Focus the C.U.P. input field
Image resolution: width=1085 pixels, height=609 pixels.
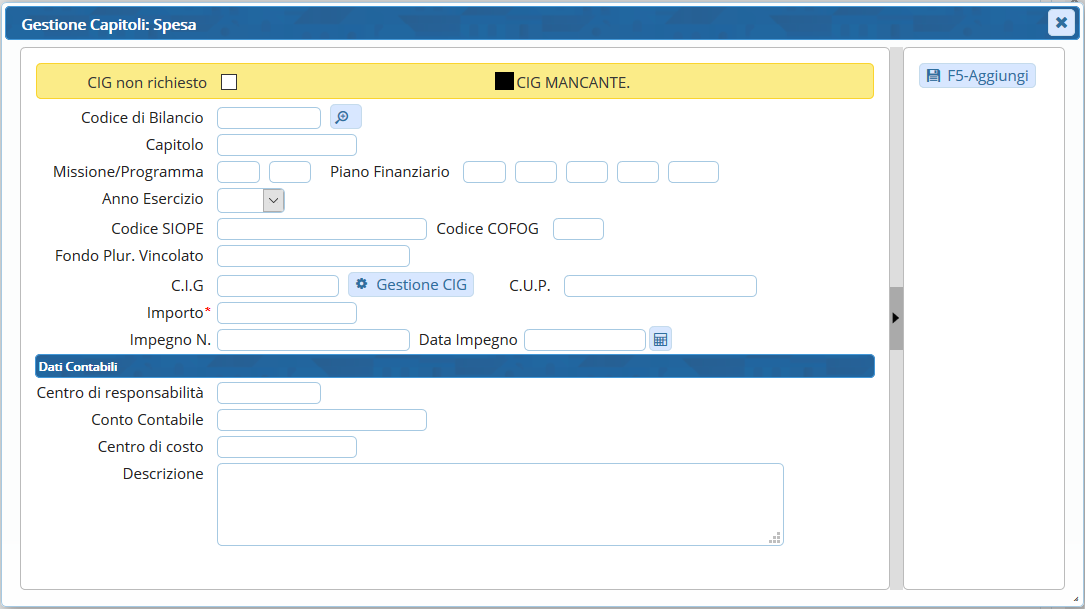pyautogui.click(x=660, y=286)
